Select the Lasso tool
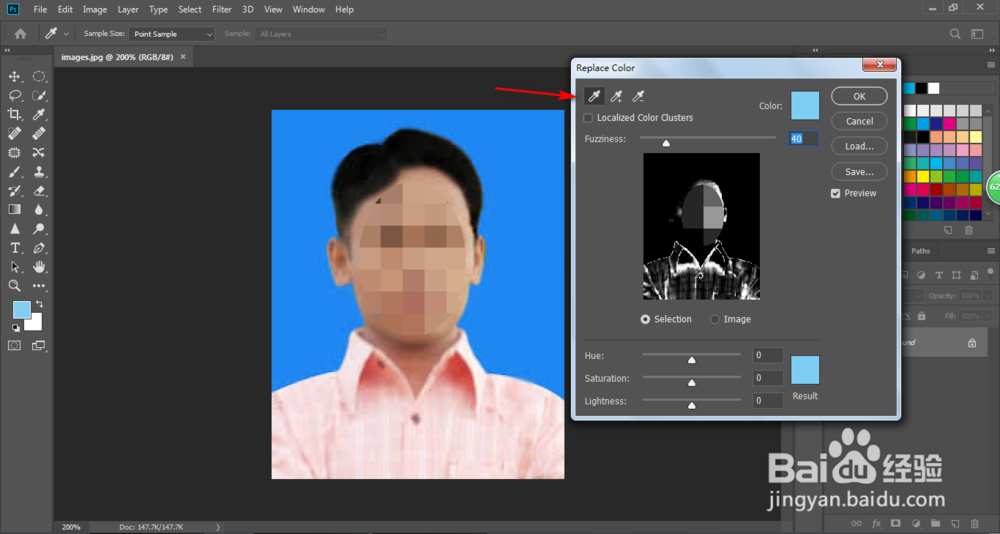The height and width of the screenshot is (534, 1000). coord(14,96)
